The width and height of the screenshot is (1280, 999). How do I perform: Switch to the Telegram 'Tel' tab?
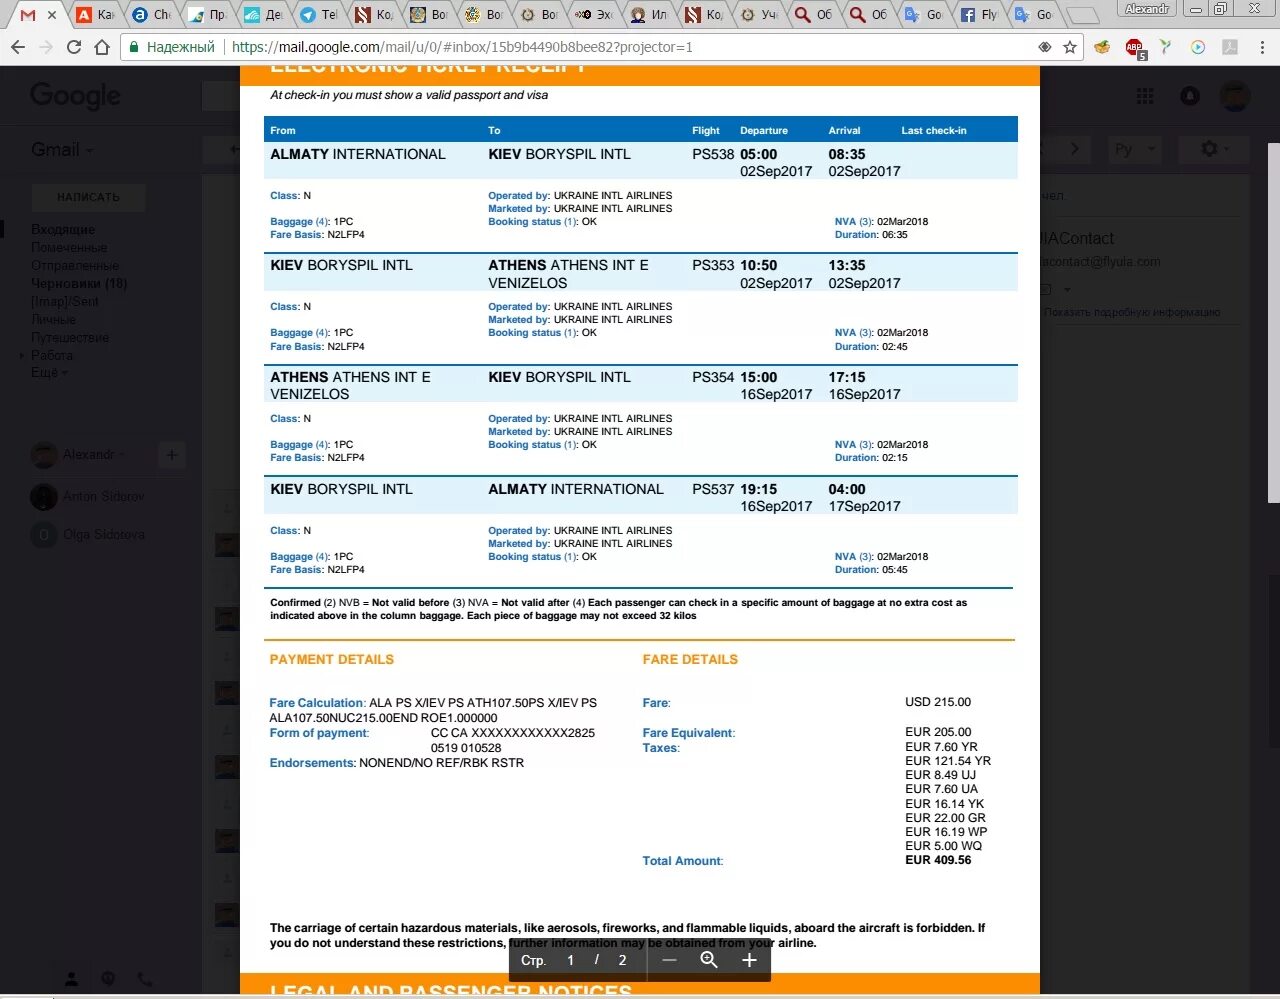click(319, 15)
